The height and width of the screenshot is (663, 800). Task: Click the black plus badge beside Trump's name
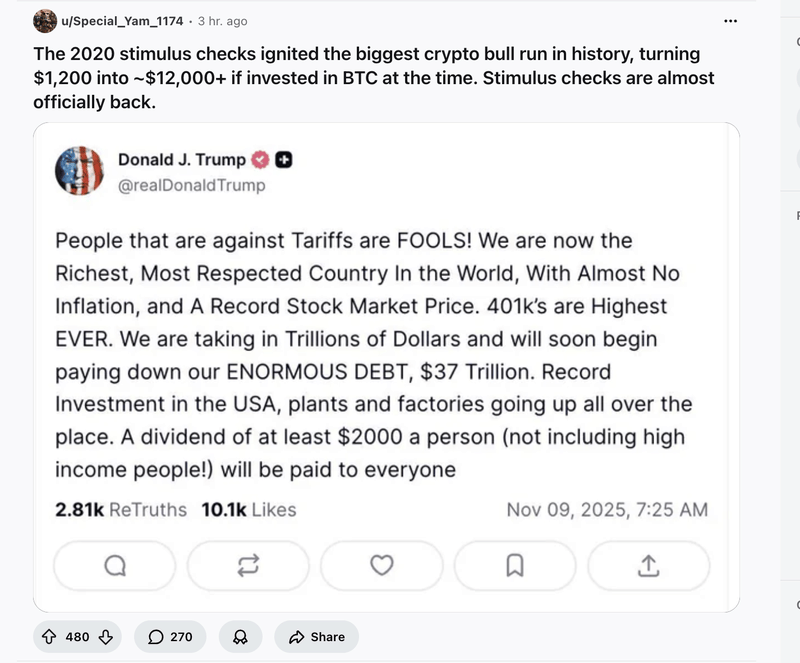tap(283, 160)
